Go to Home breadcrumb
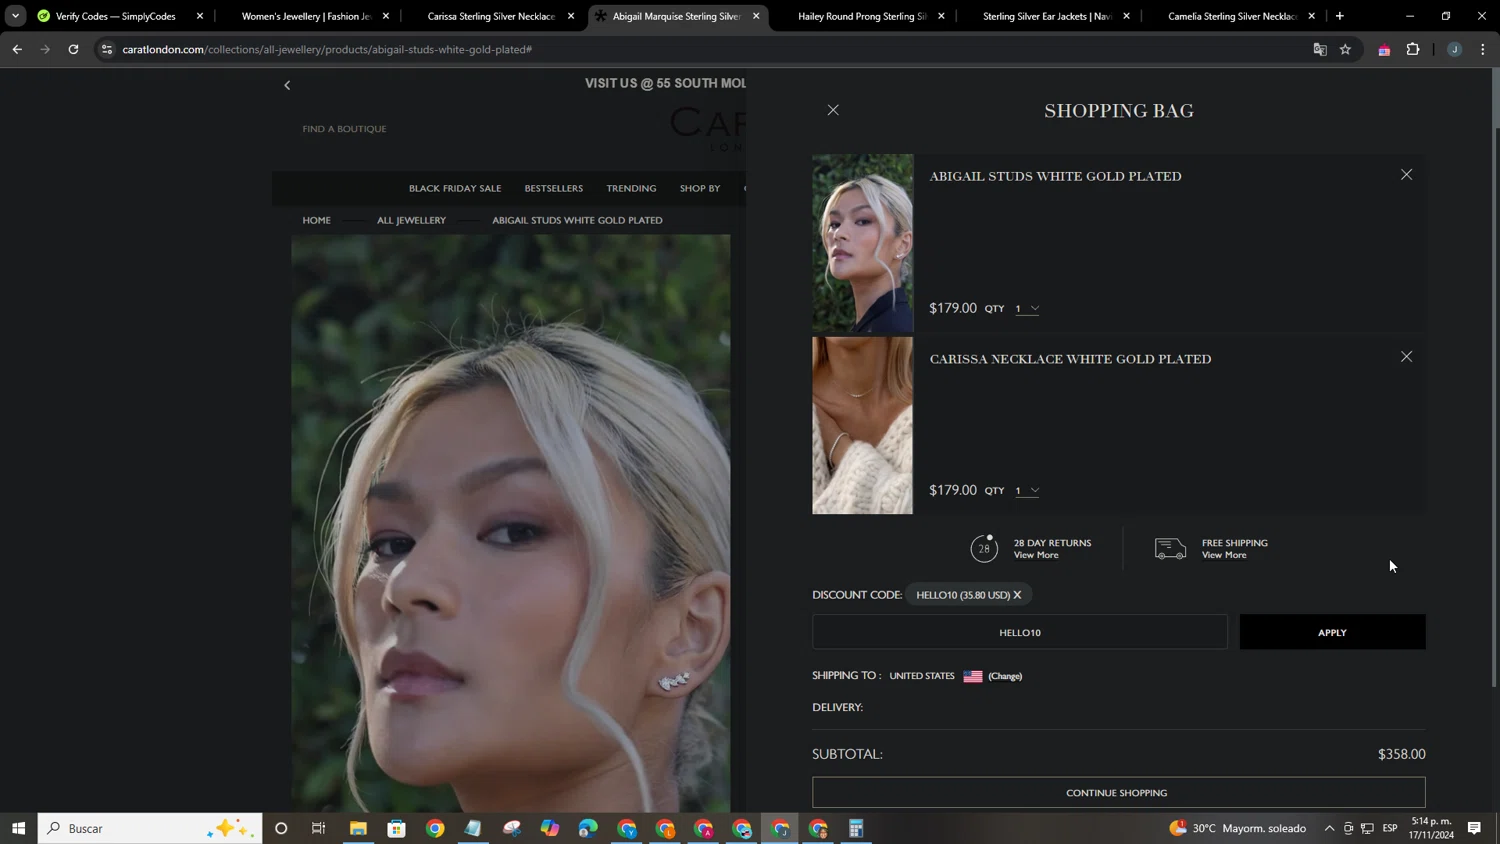The width and height of the screenshot is (1500, 844). 317,220
